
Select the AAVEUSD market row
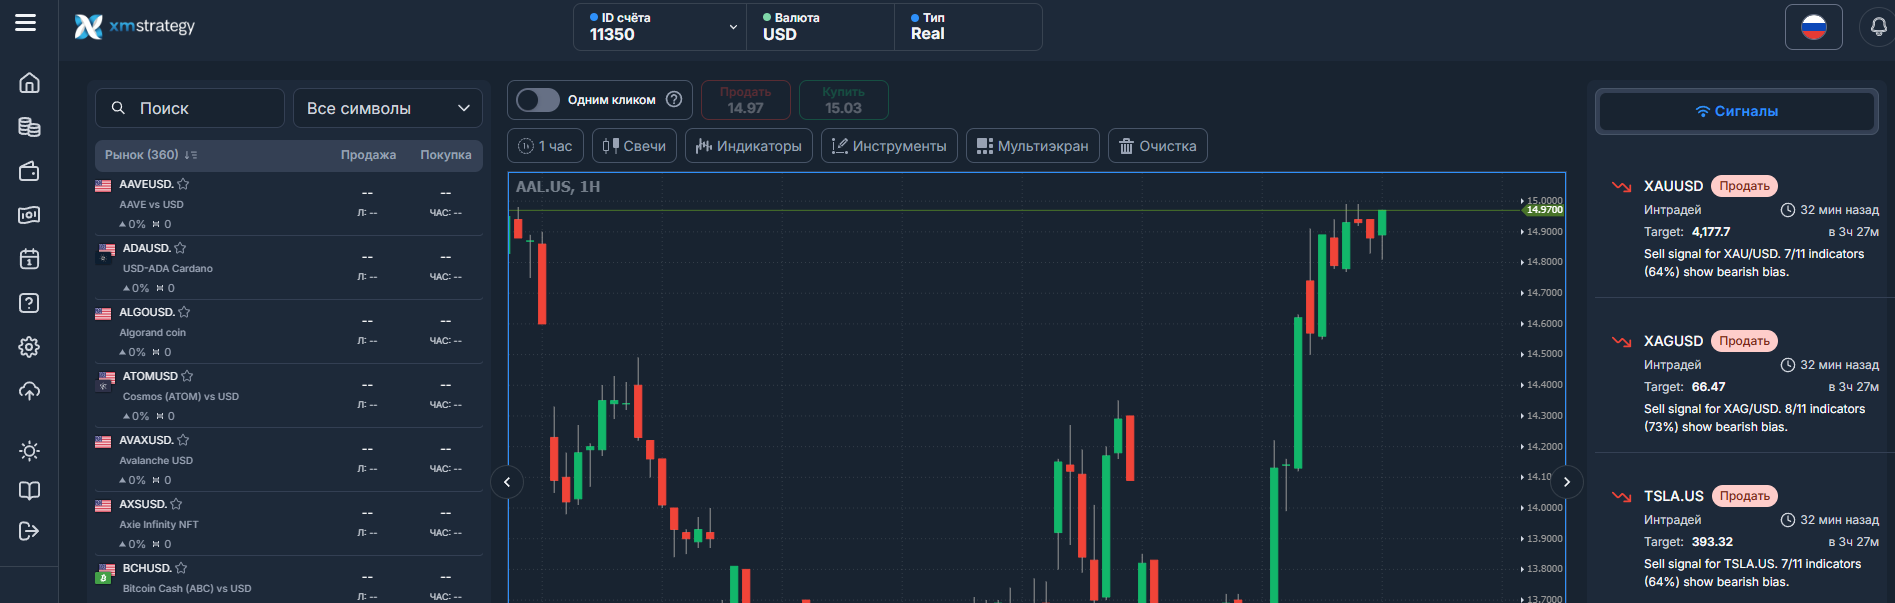288,204
